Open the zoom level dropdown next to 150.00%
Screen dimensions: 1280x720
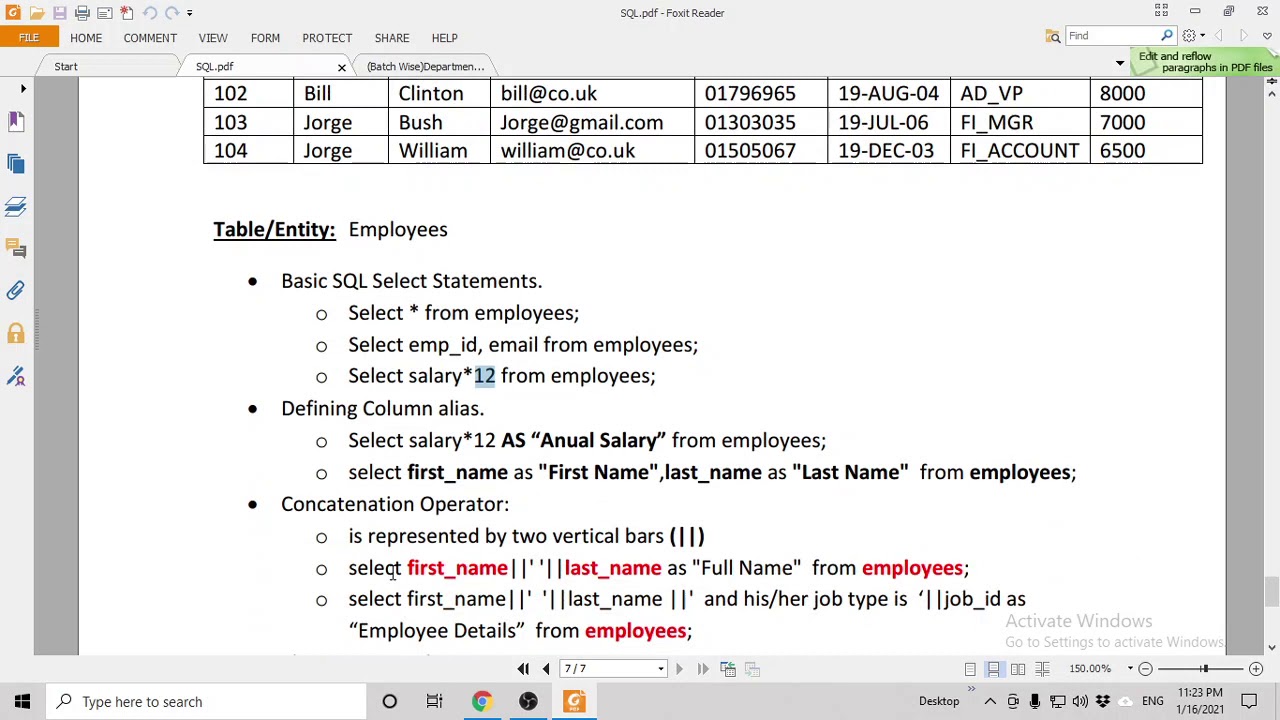pos(1131,669)
